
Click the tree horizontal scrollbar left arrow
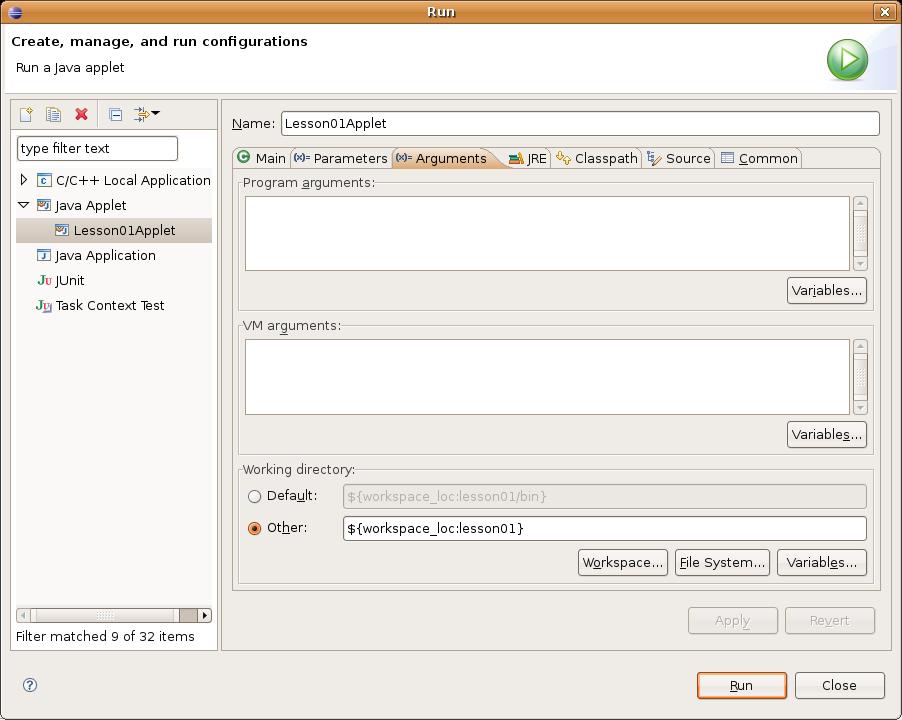(23, 615)
